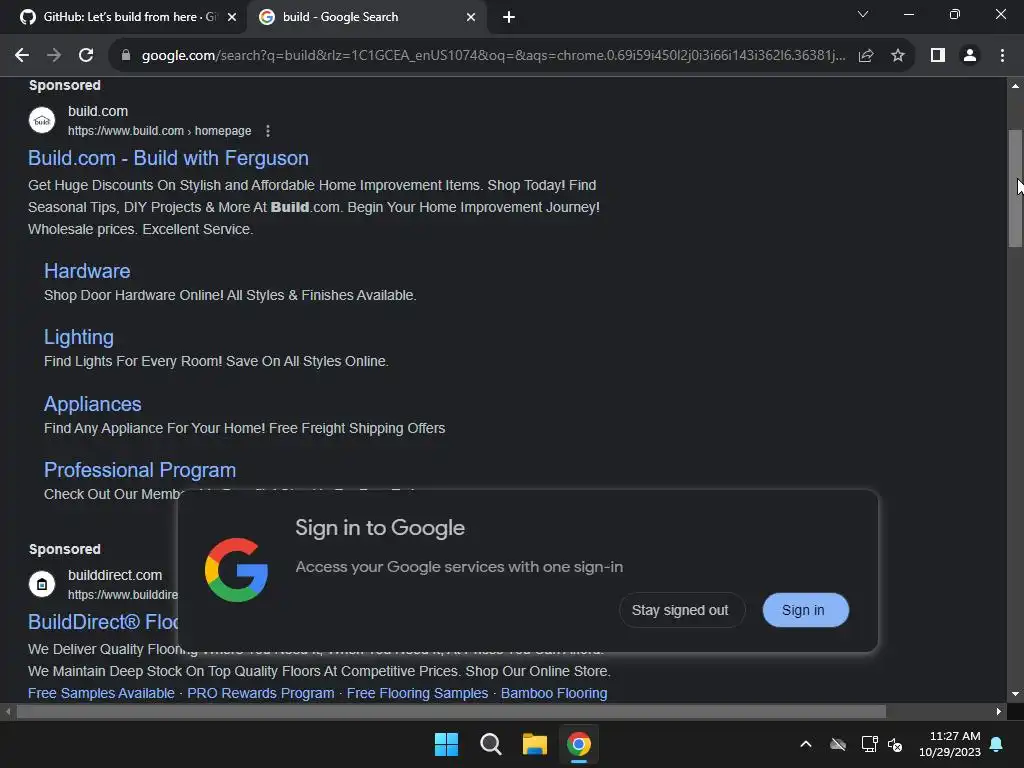Open Chrome three-dot menu
The width and height of the screenshot is (1024, 768).
click(1002, 56)
